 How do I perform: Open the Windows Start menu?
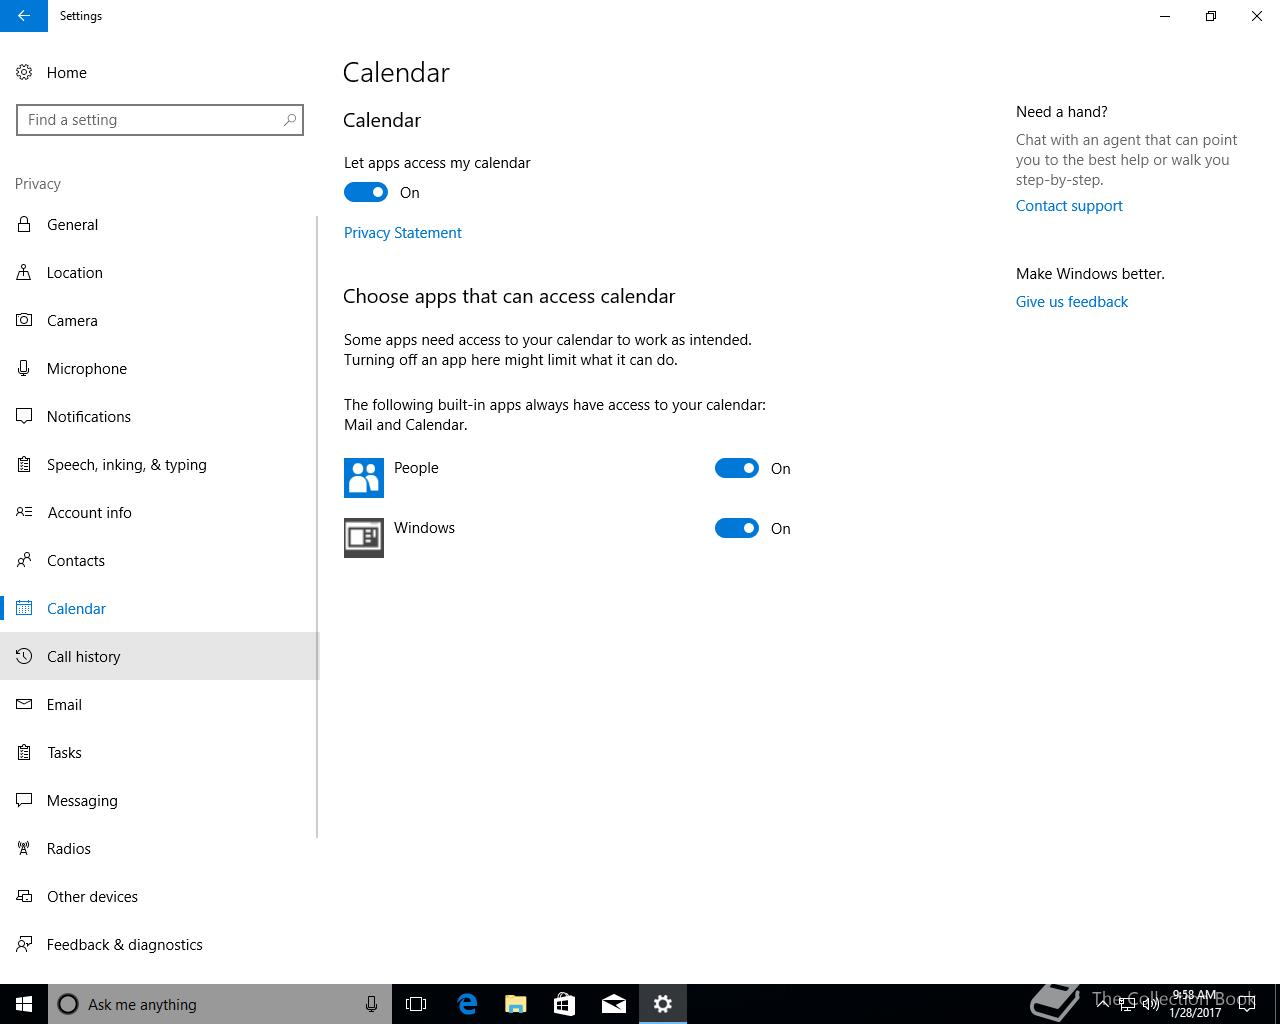[x=24, y=1004]
